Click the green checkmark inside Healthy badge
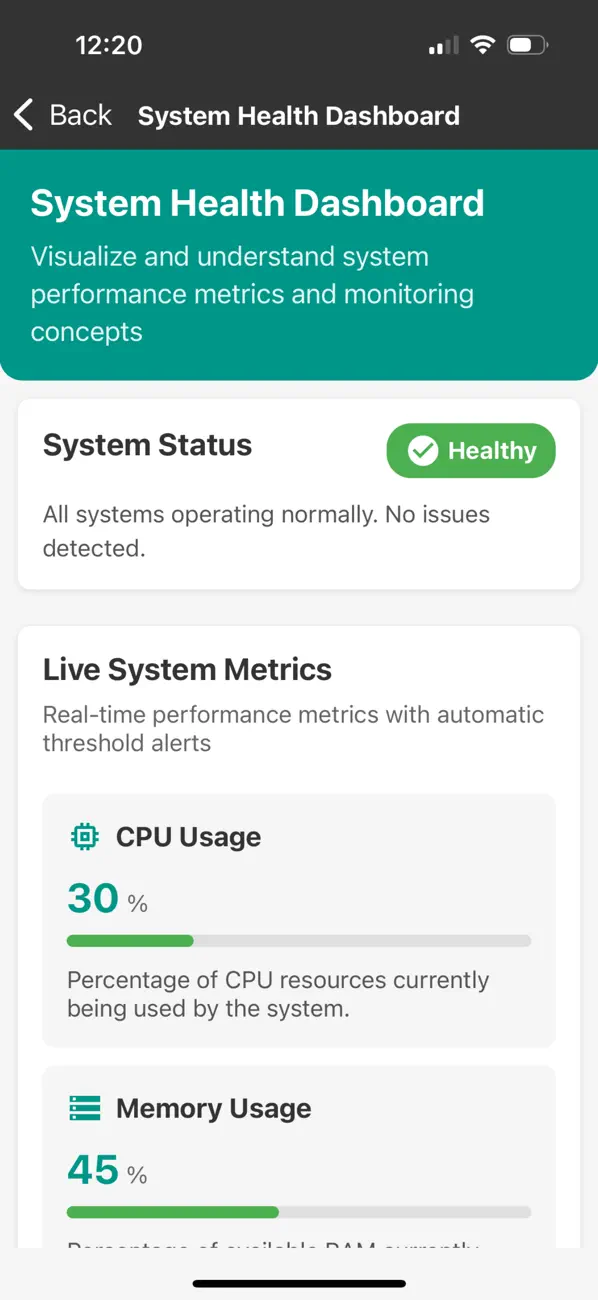Image resolution: width=598 pixels, height=1300 pixels. click(423, 451)
